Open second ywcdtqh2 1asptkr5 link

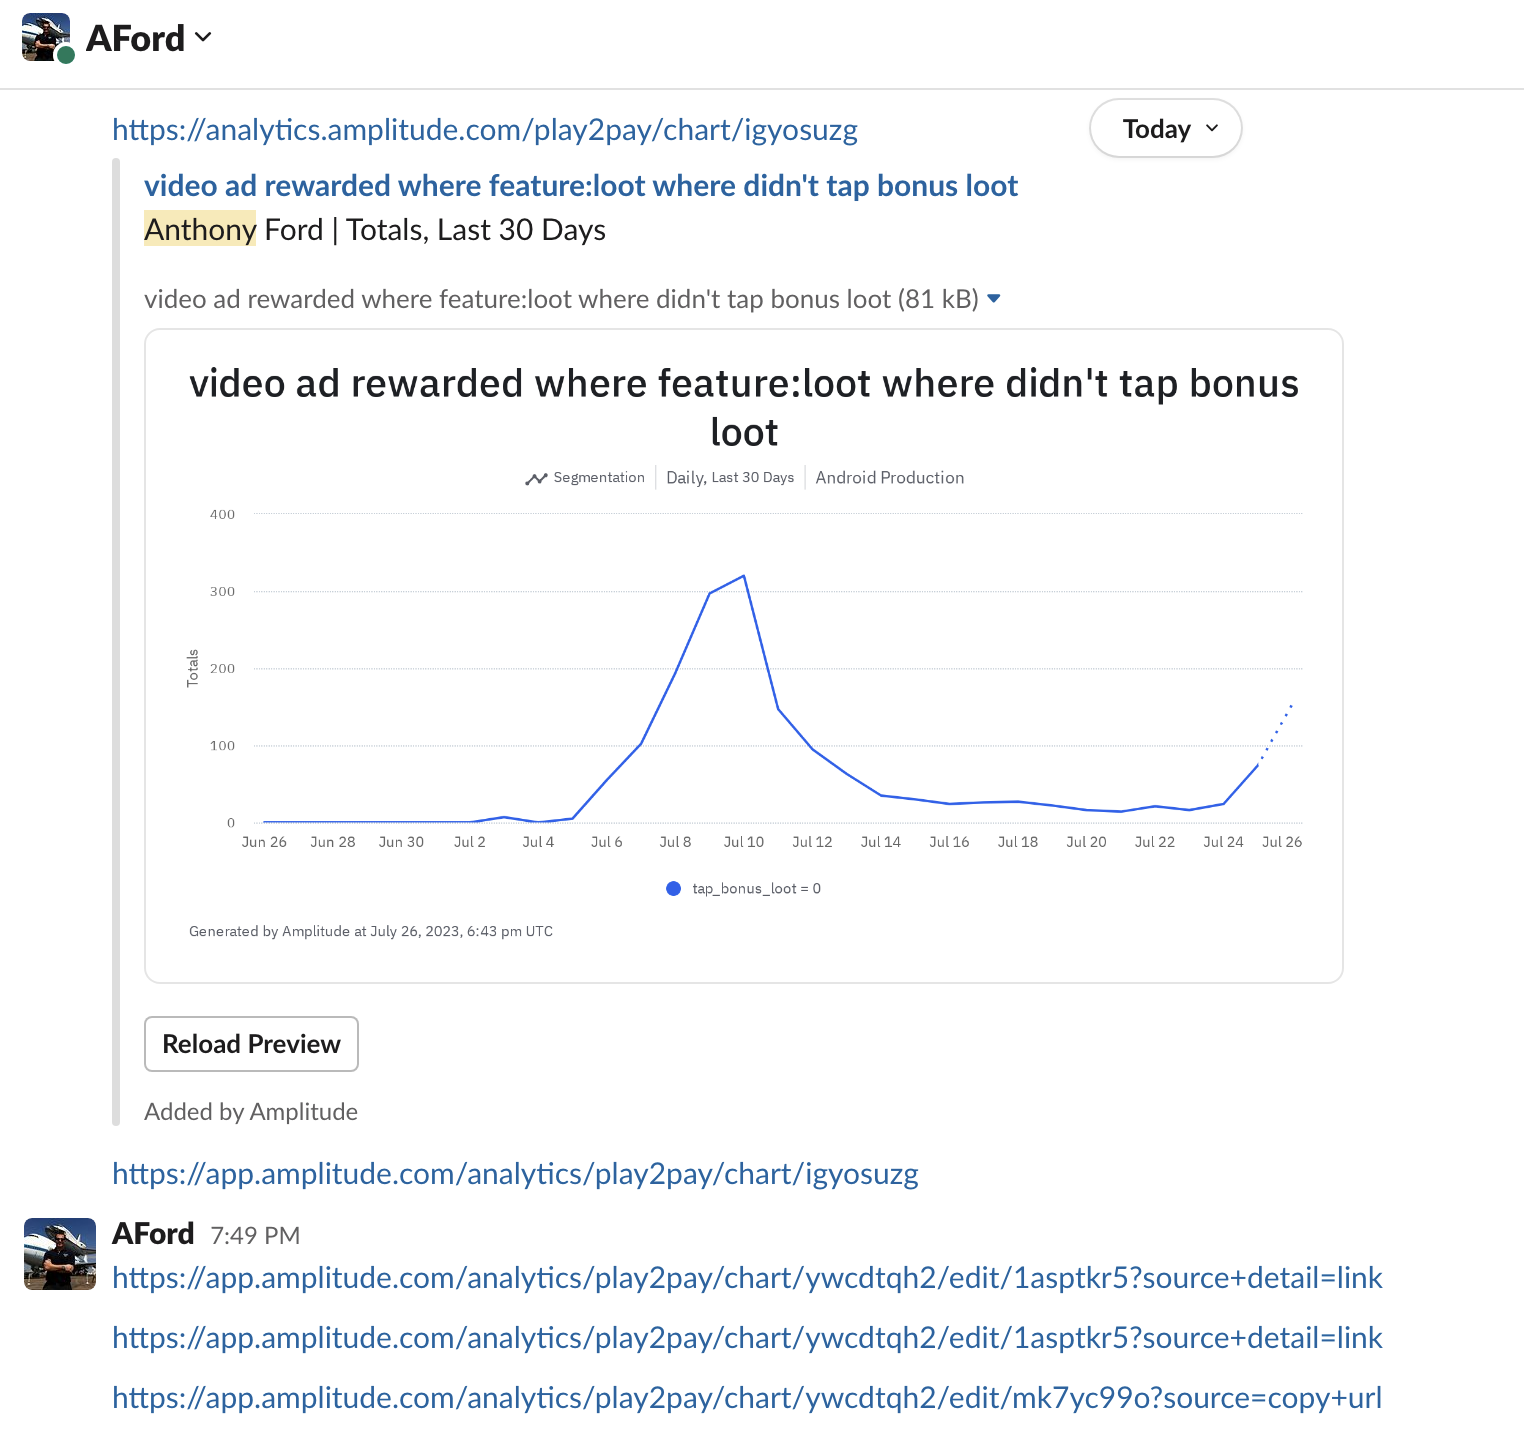point(747,1338)
